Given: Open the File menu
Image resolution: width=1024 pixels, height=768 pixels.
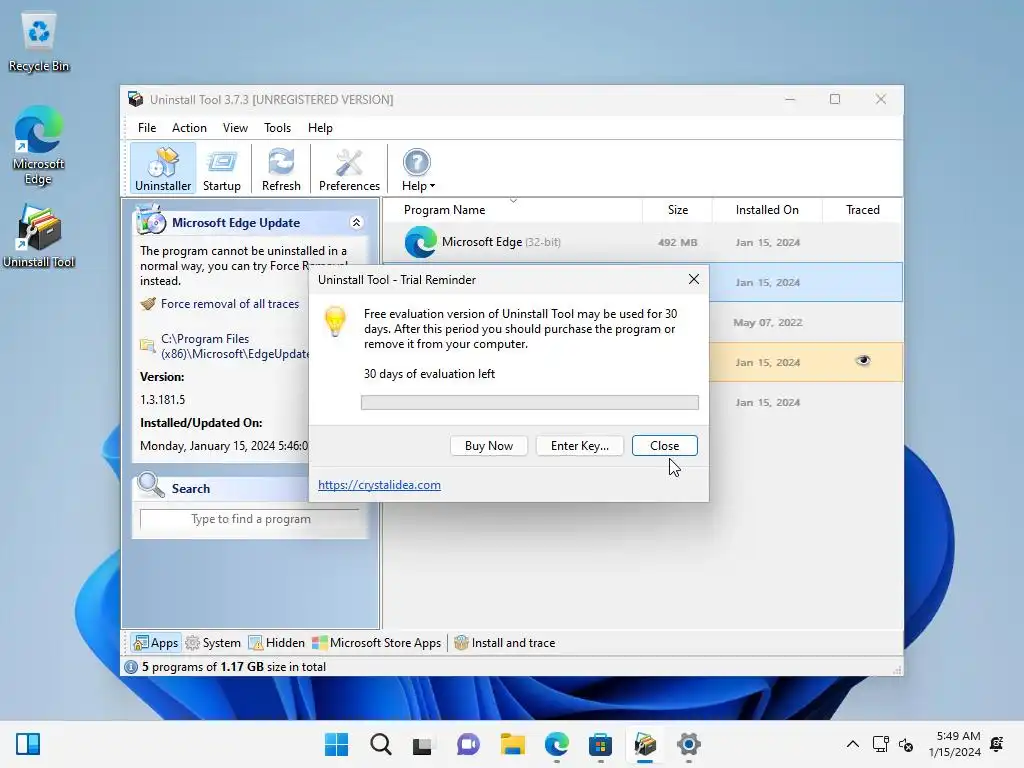Looking at the screenshot, I should click(x=147, y=128).
